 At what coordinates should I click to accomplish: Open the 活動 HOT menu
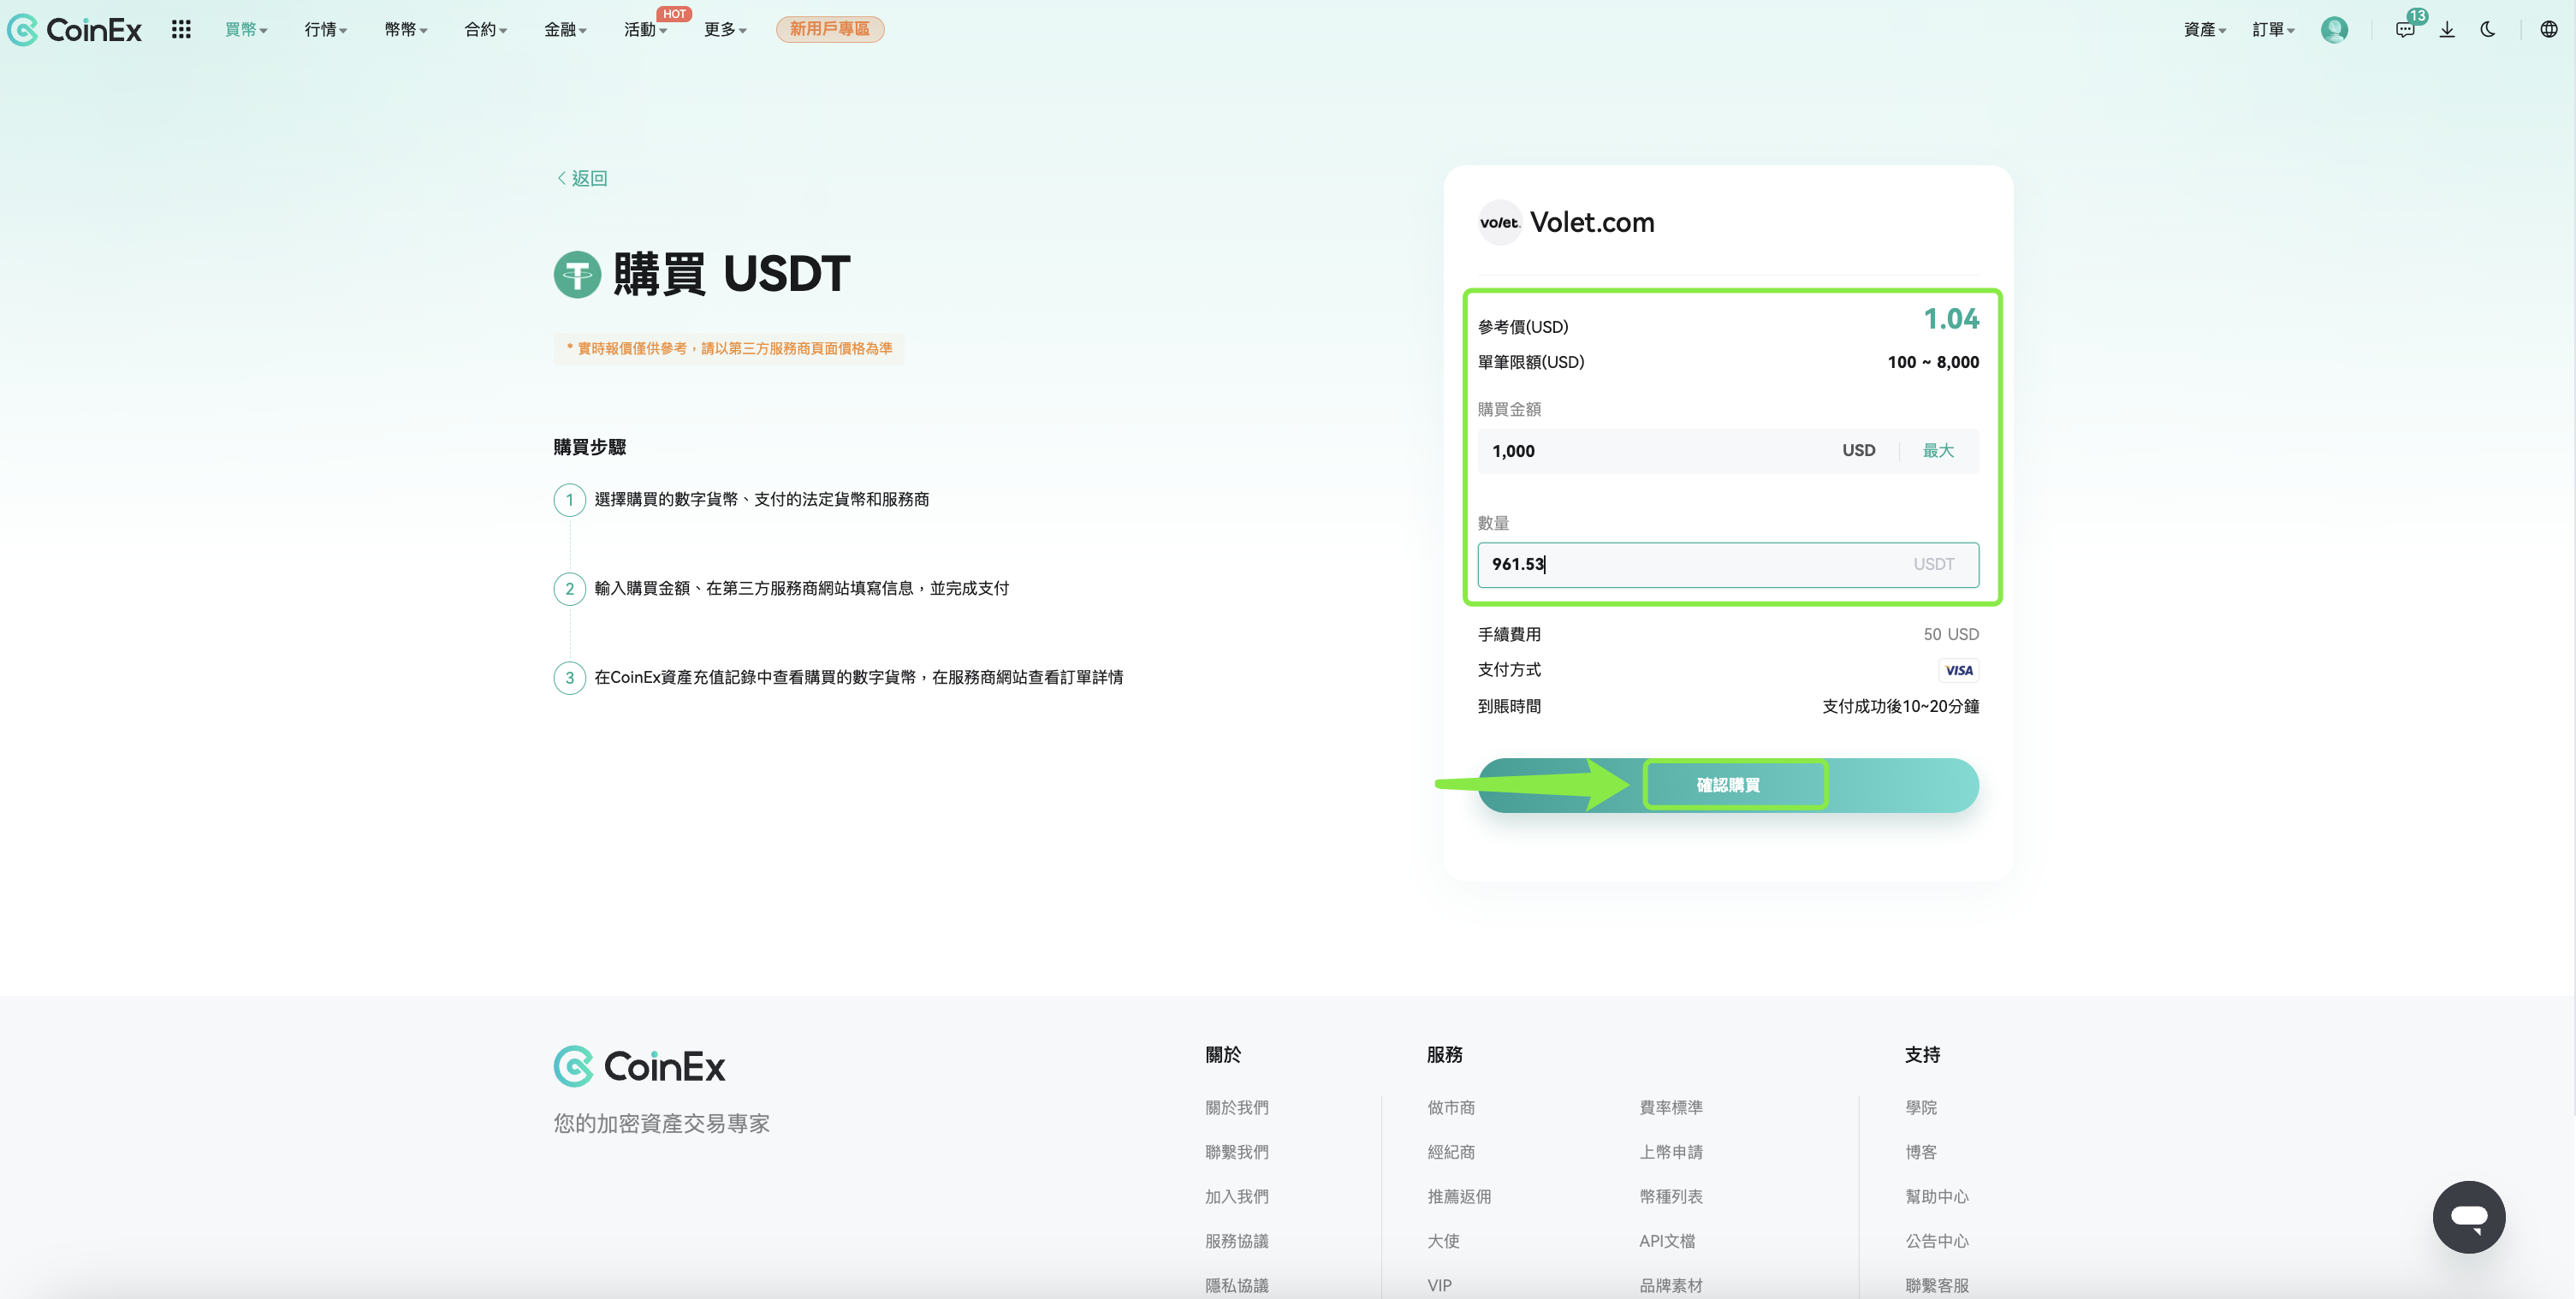coord(645,29)
